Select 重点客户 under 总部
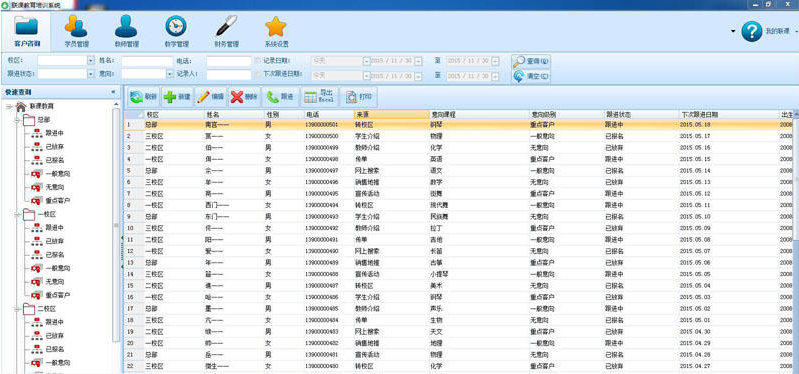This screenshot has height=374, width=799. click(58, 200)
